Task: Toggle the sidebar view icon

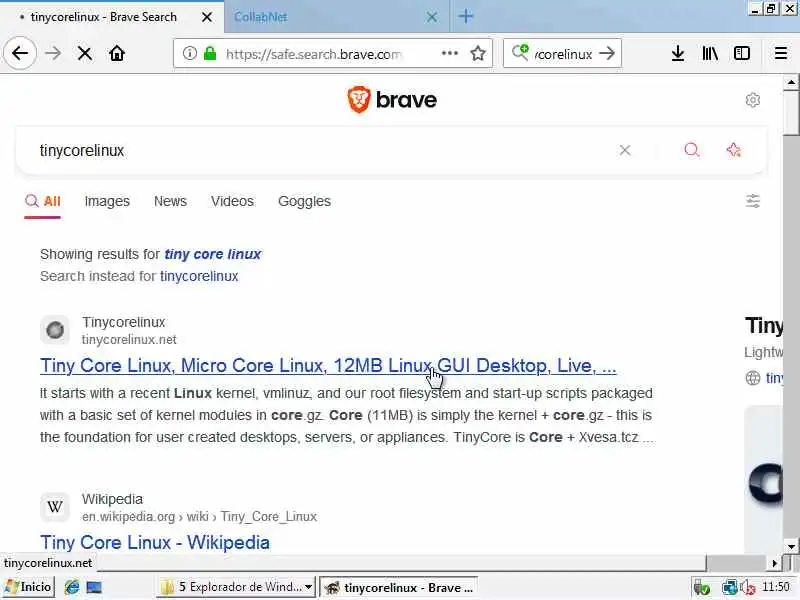Action: 741,53
